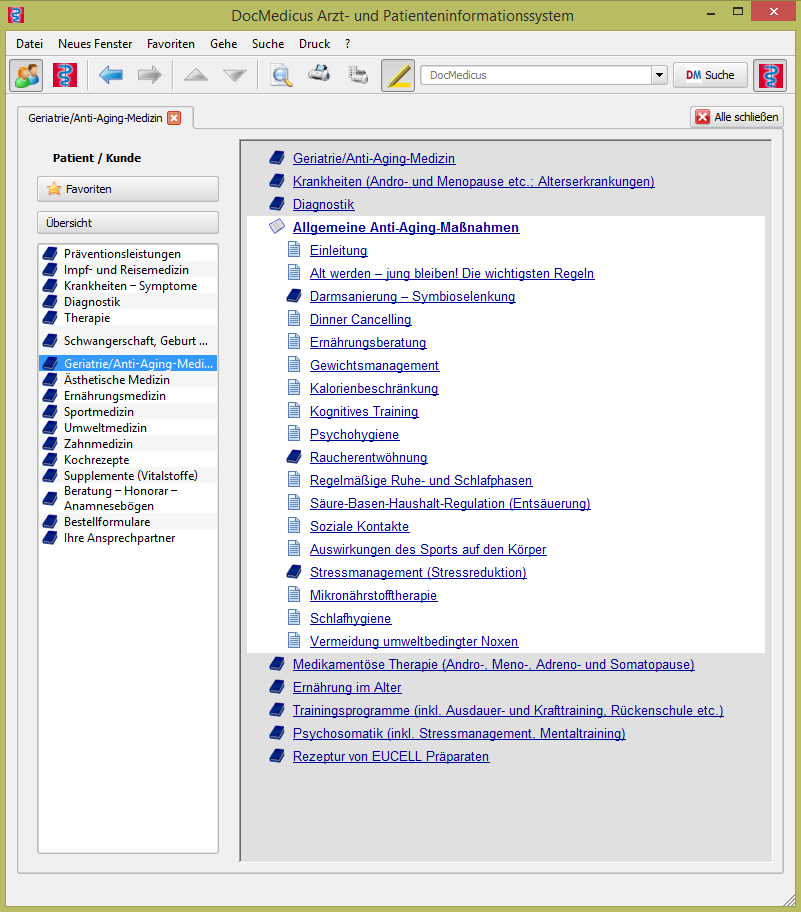
Task: Click the Favoriten star button in sidebar
Action: [x=128, y=189]
